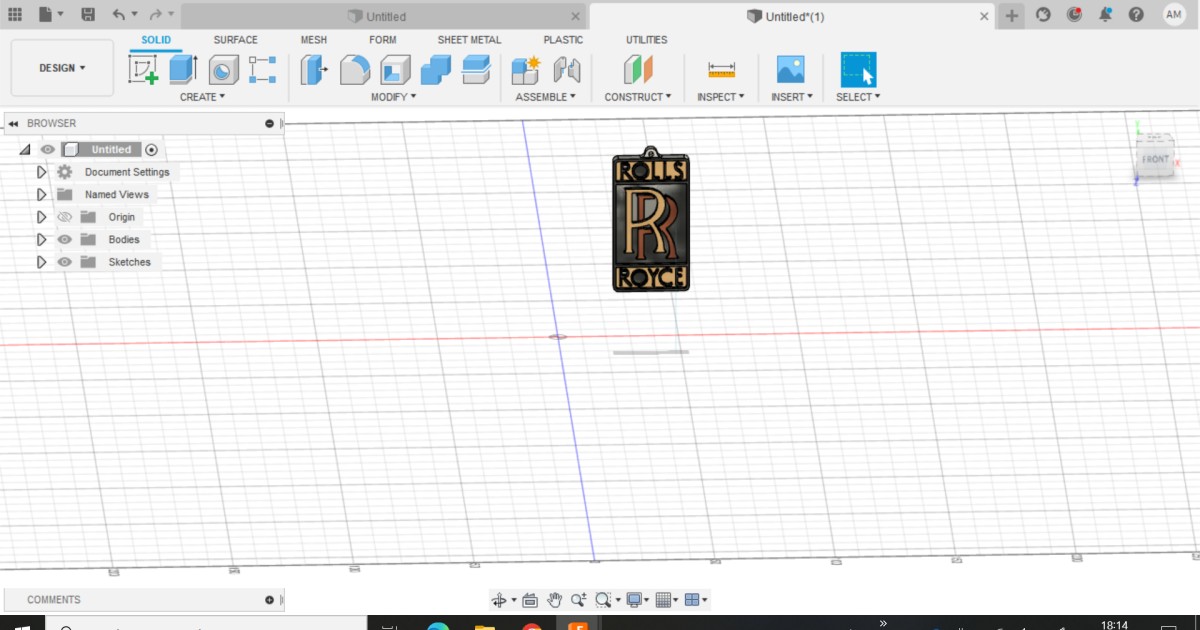Select the Create Sketch tool
Screen dimensions: 1200x630
143,69
